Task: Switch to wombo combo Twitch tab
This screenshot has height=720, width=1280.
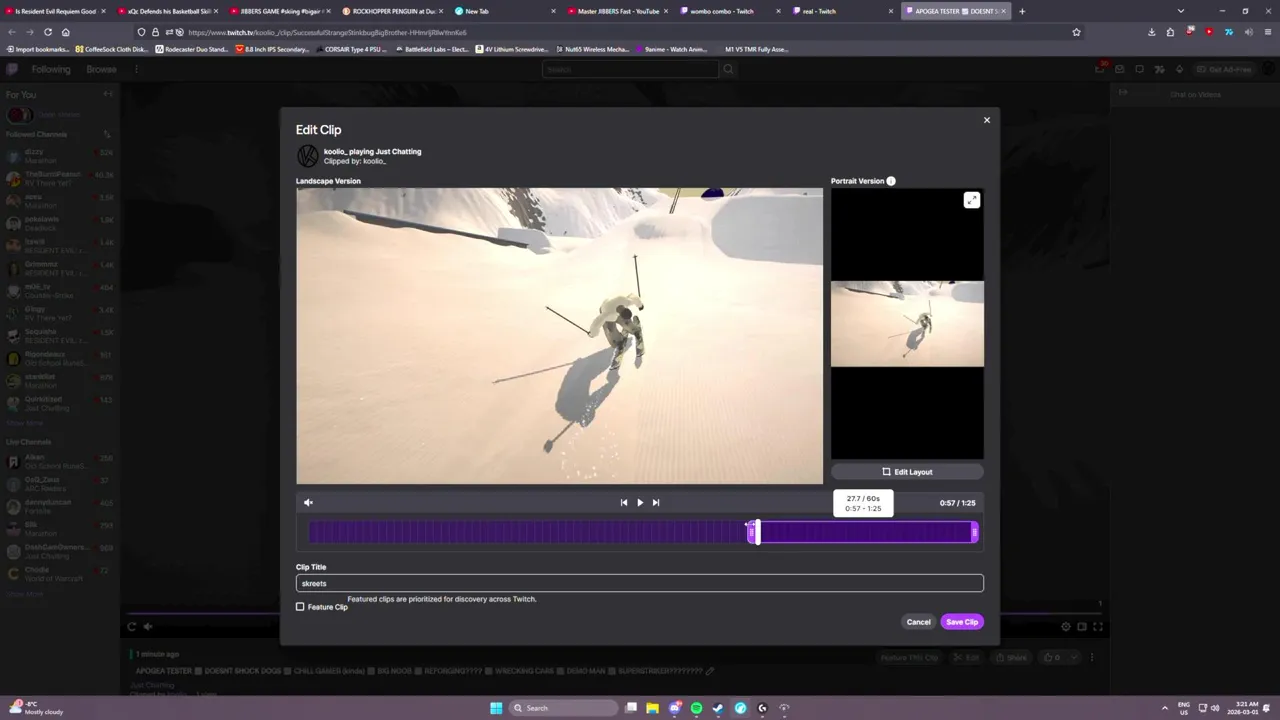Action: 731,11
